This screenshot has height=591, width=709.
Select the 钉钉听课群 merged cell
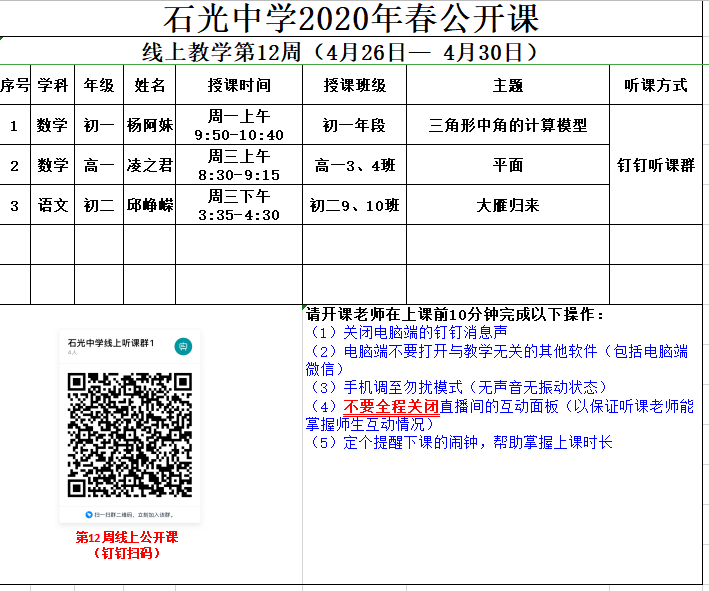(655, 165)
